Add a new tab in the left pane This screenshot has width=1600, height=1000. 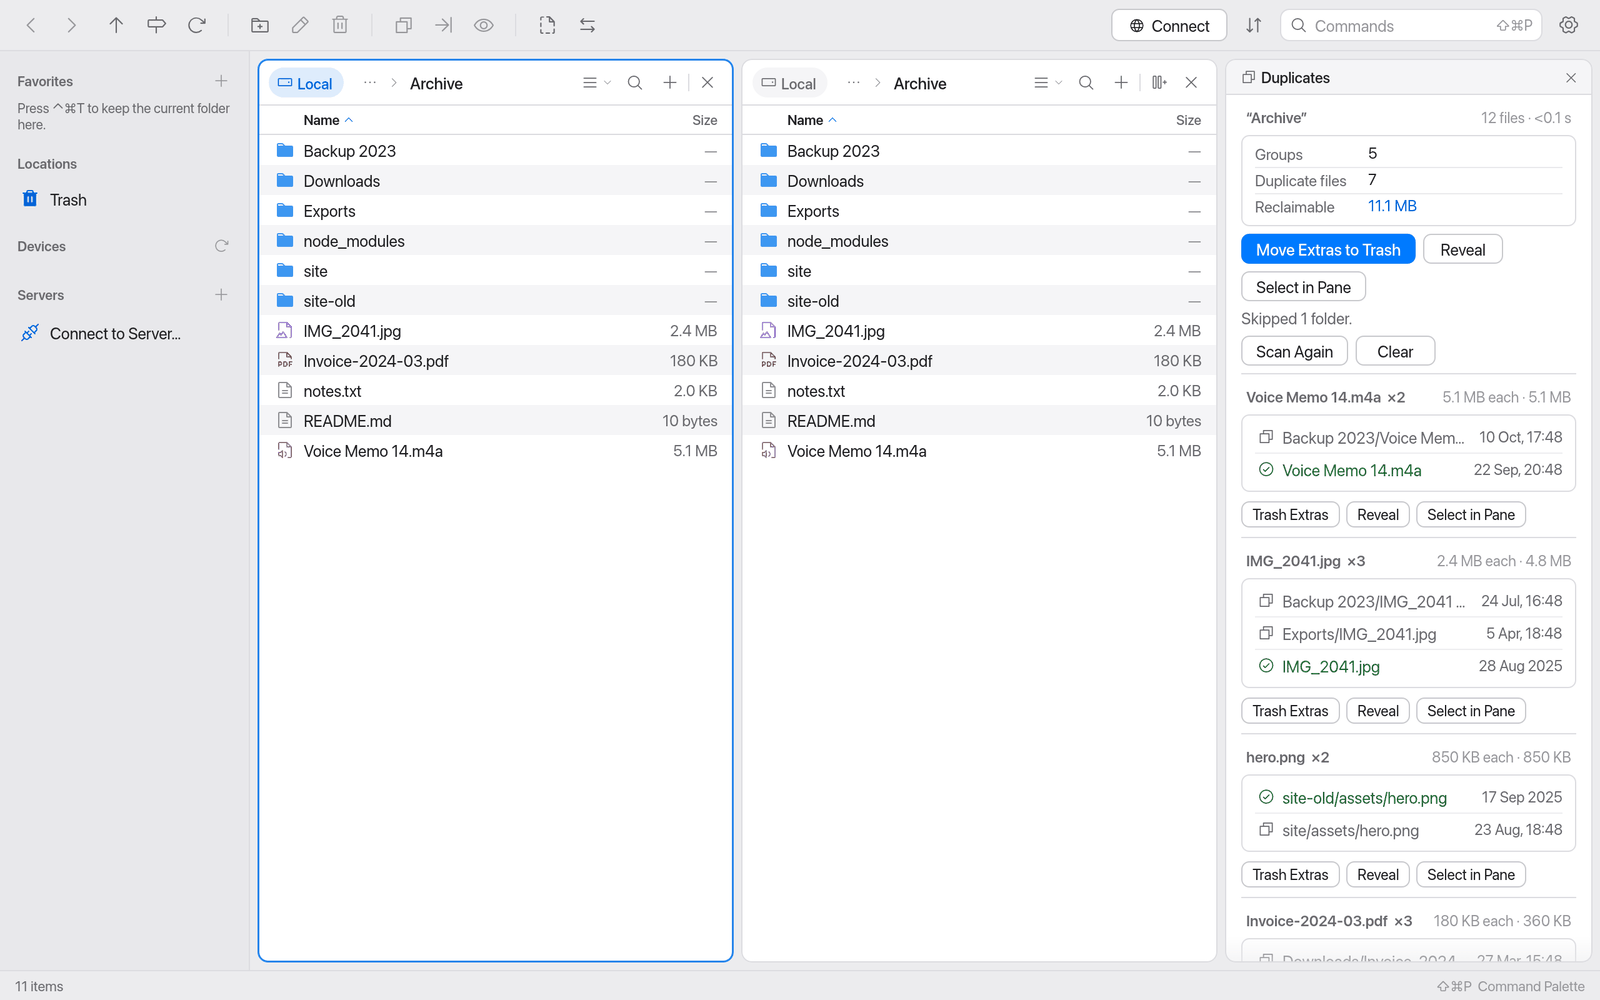click(670, 83)
